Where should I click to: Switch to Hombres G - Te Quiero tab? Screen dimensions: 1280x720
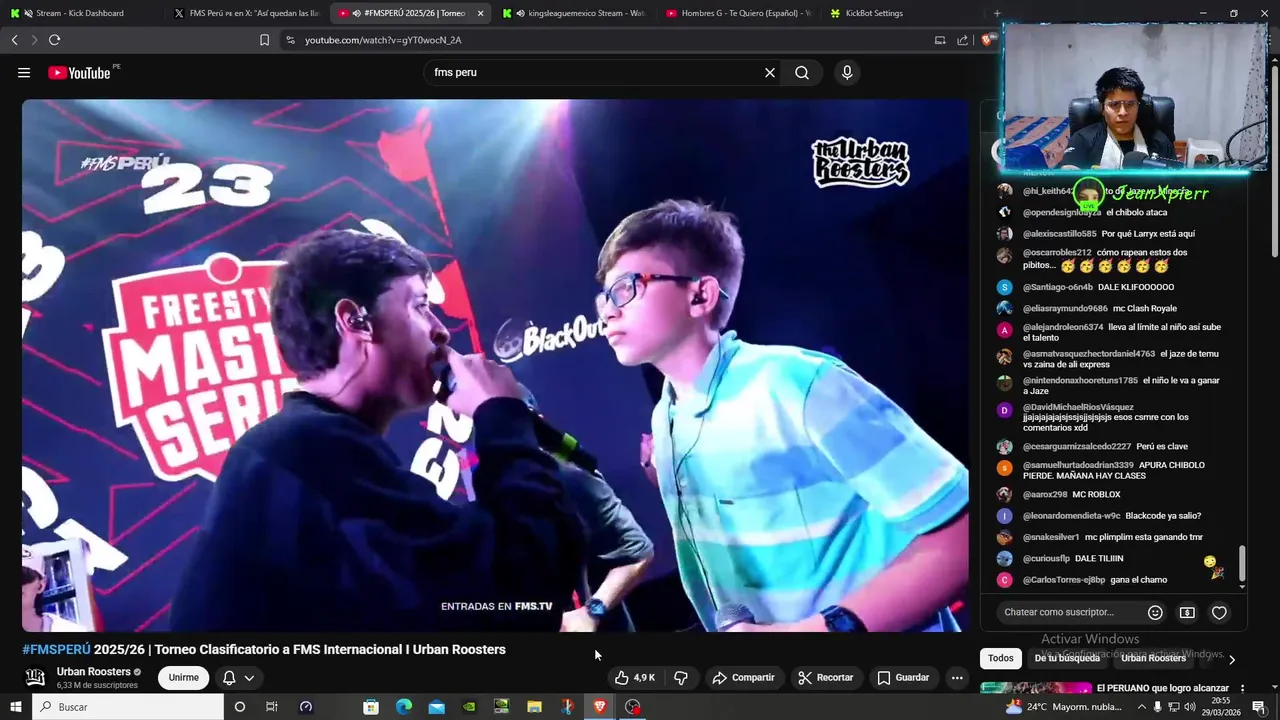(738, 13)
